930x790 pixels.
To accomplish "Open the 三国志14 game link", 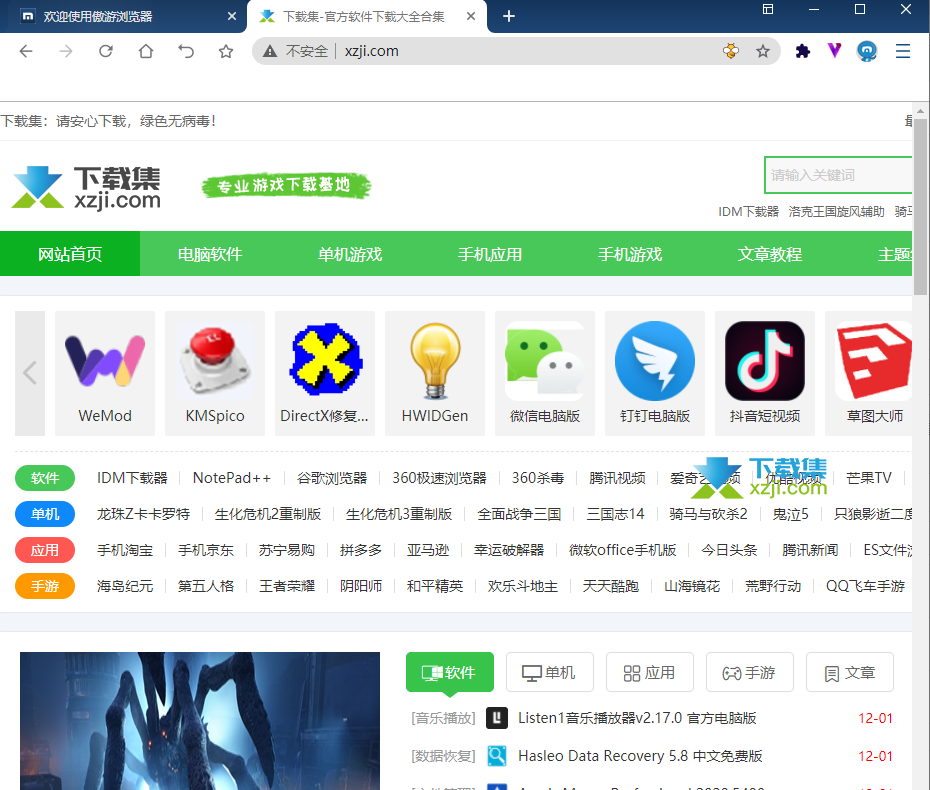I will pos(615,514).
